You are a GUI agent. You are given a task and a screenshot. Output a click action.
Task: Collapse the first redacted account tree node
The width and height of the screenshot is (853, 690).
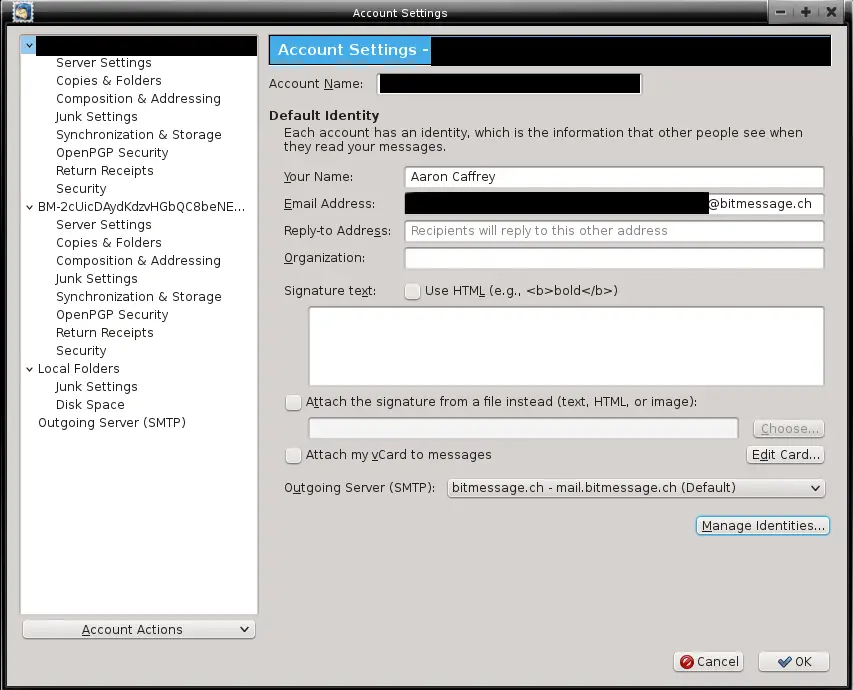click(29, 45)
